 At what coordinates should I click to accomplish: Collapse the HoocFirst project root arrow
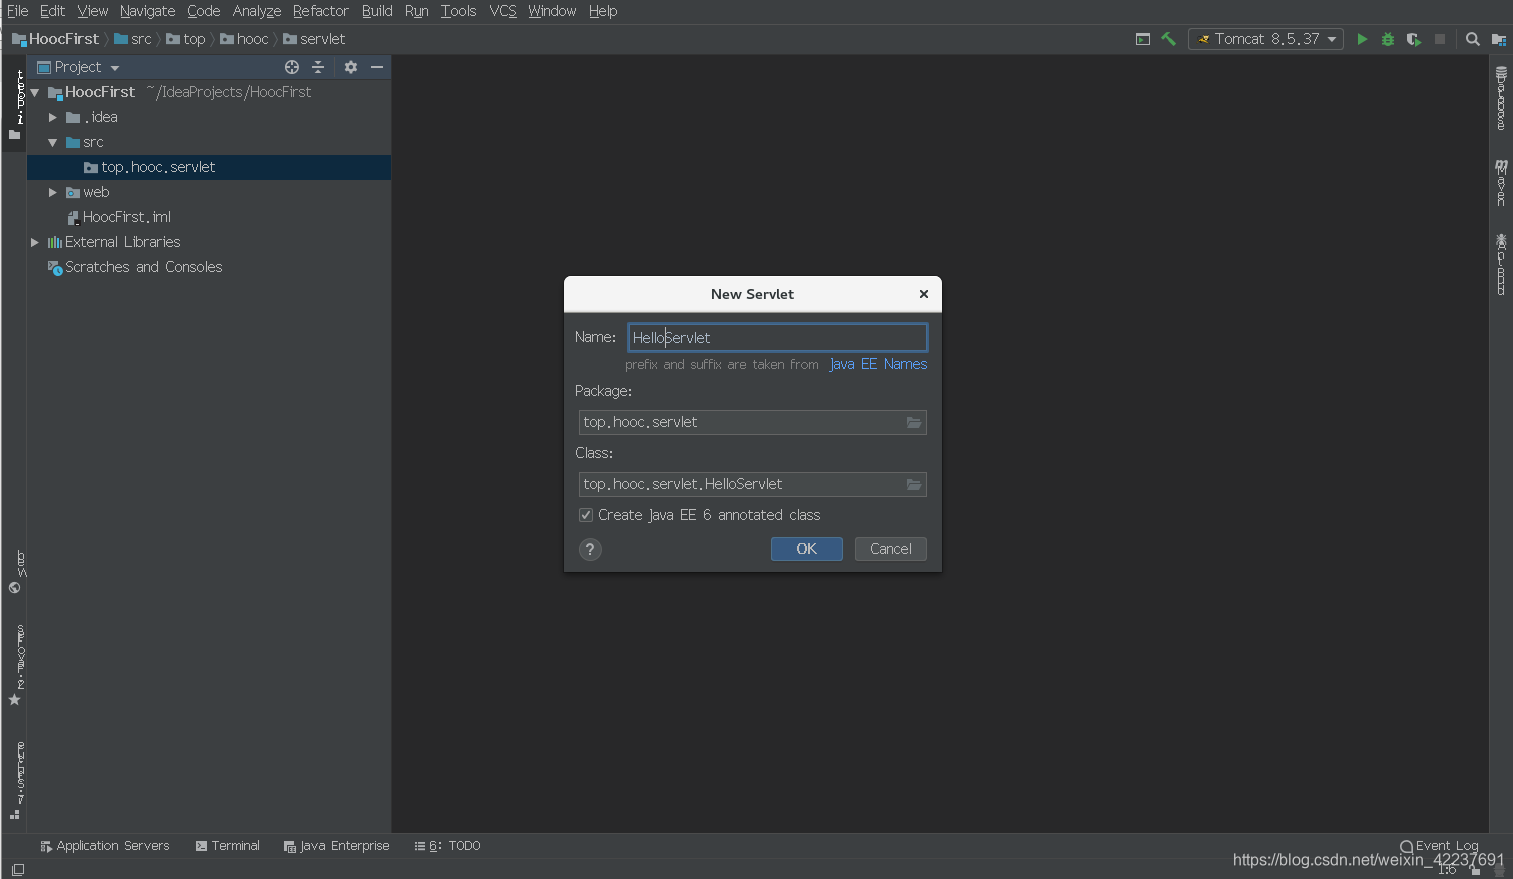click(x=35, y=92)
